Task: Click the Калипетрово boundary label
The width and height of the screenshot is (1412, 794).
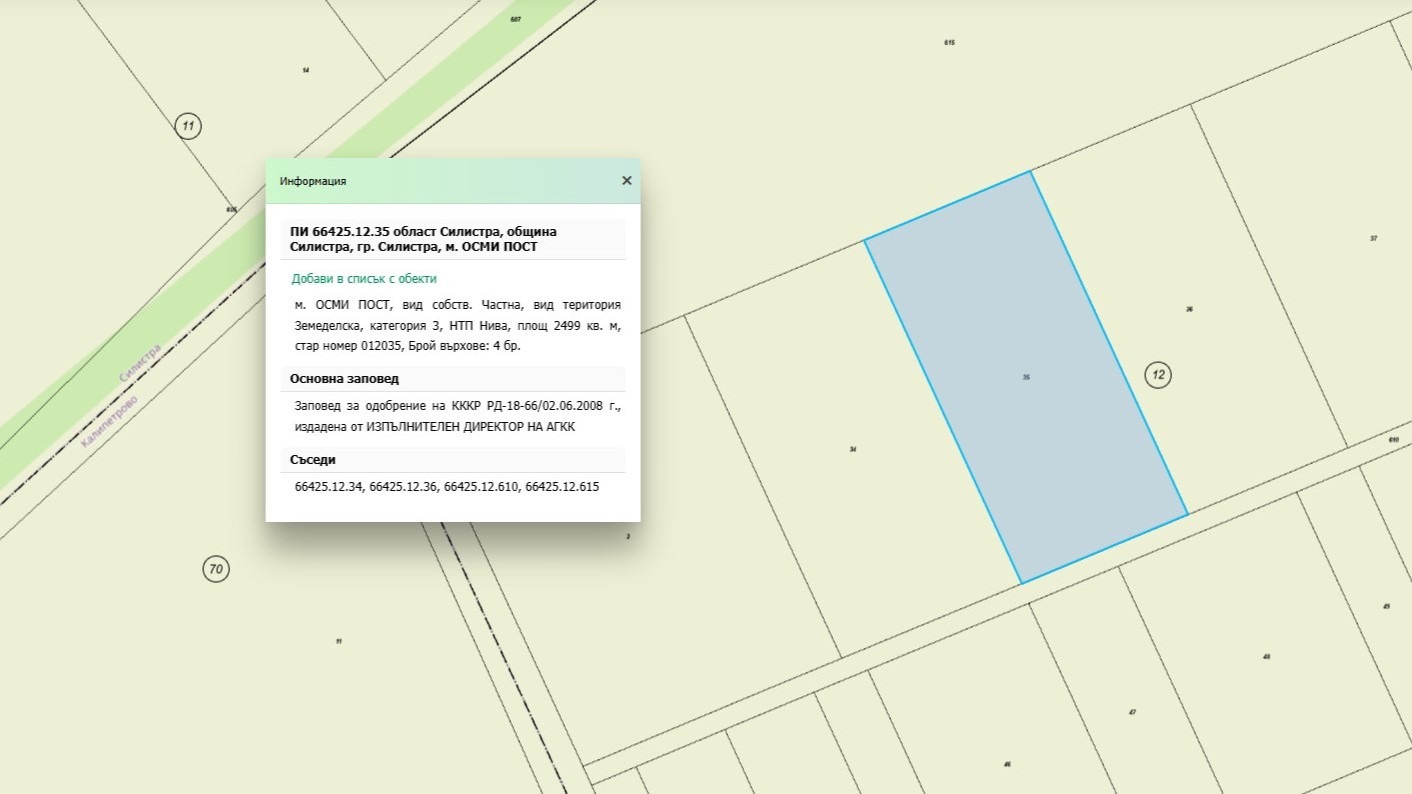Action: 110,420
